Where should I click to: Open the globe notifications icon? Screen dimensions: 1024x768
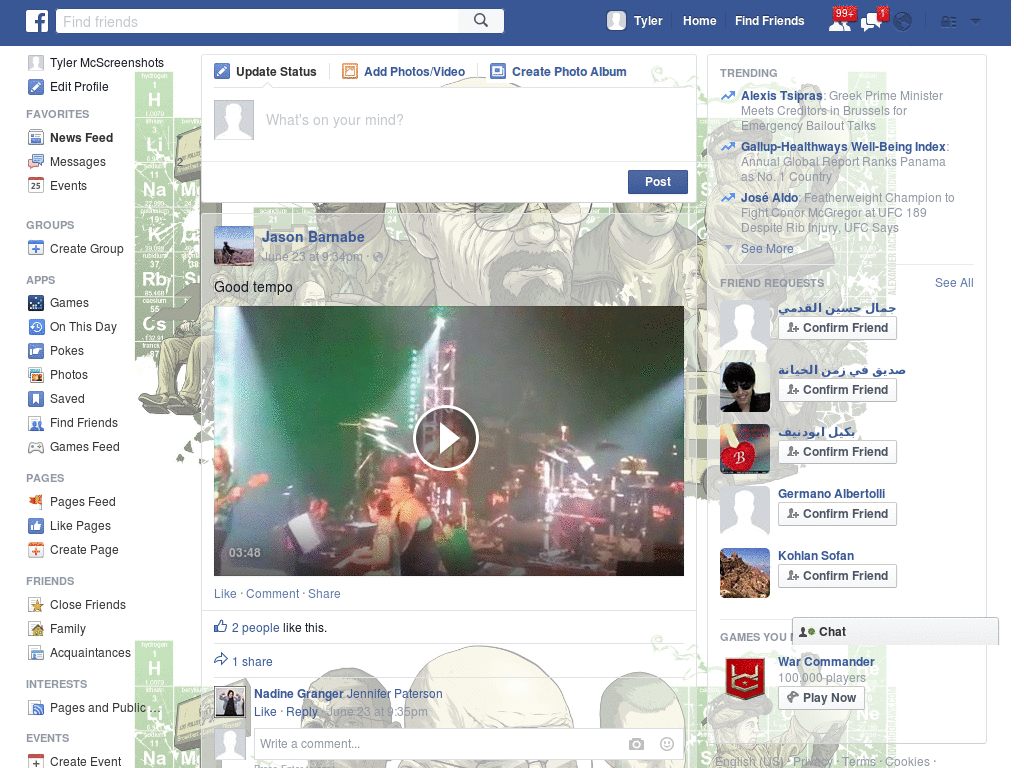(903, 22)
